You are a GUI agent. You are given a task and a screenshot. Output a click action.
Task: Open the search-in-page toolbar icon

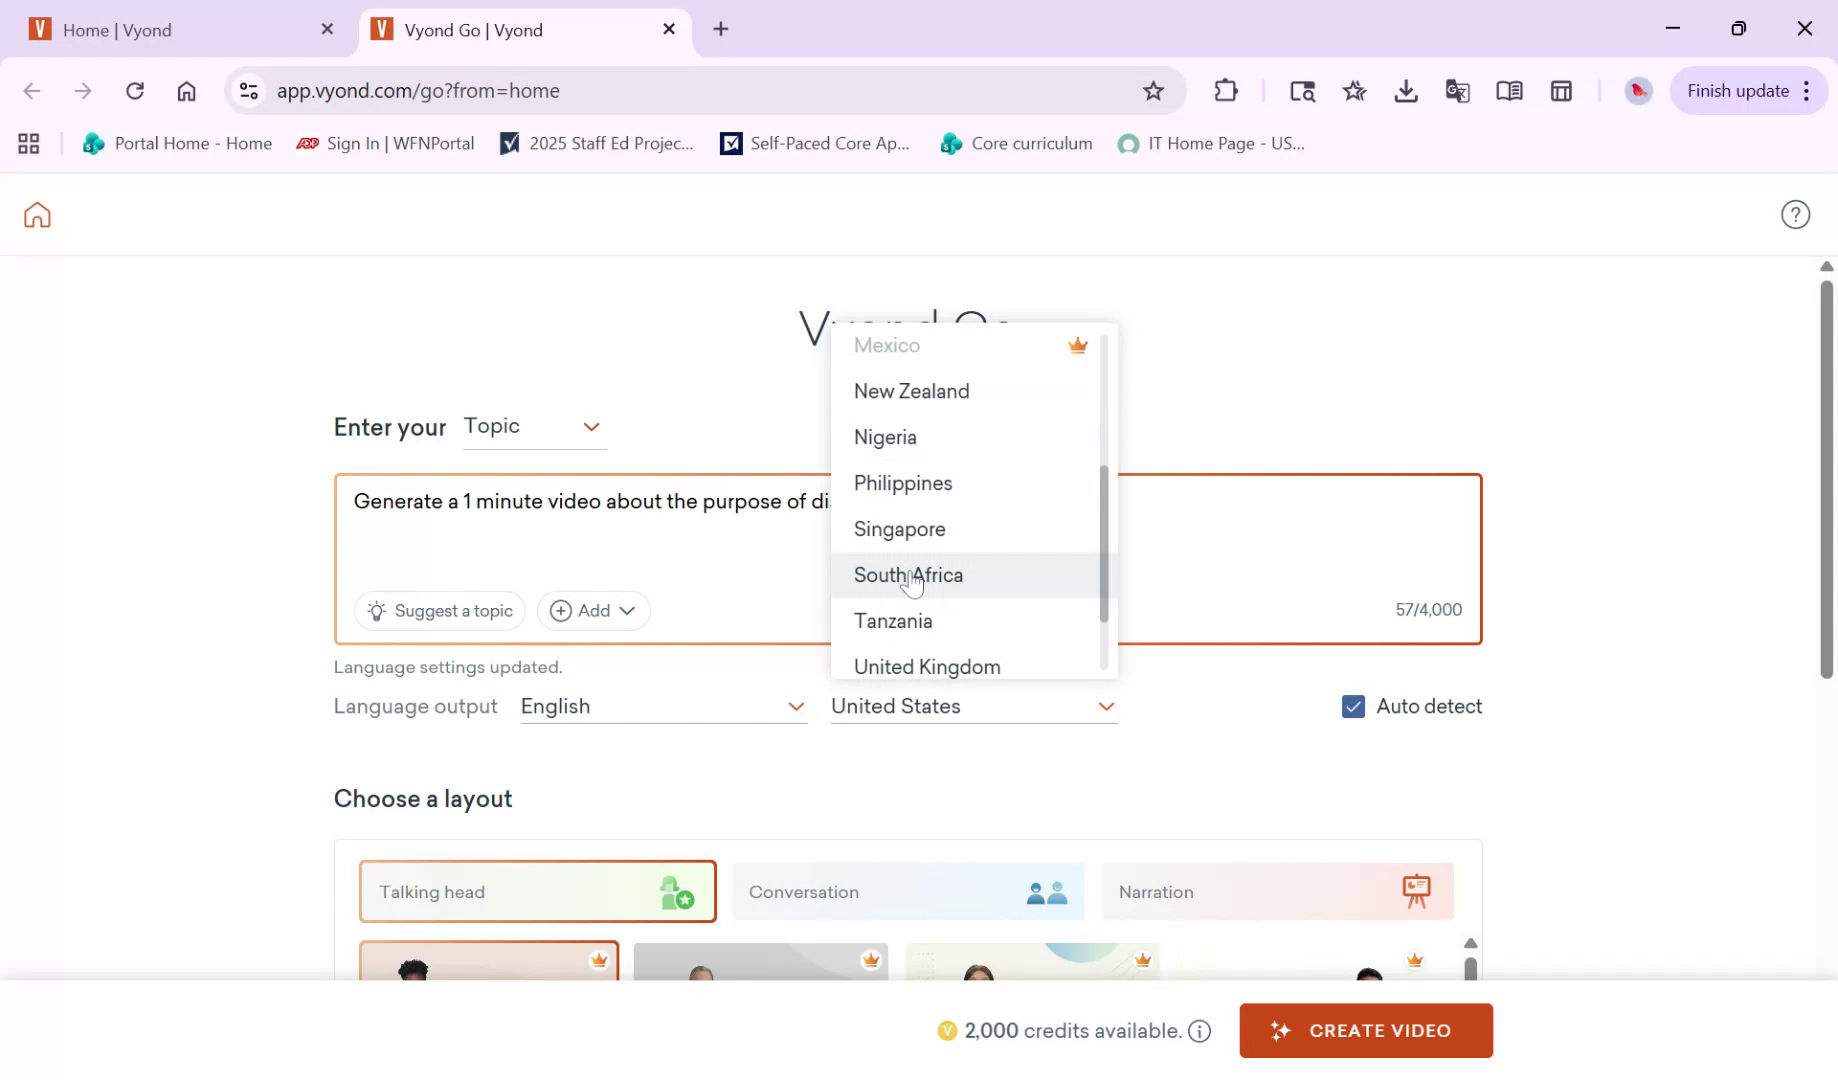point(1302,90)
